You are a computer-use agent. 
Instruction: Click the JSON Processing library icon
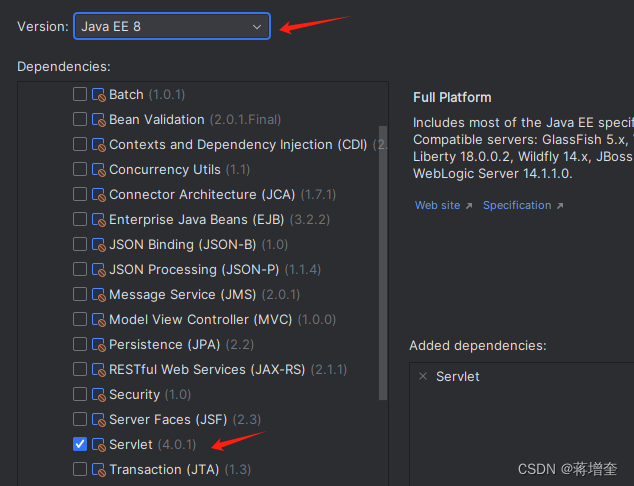(x=99, y=270)
